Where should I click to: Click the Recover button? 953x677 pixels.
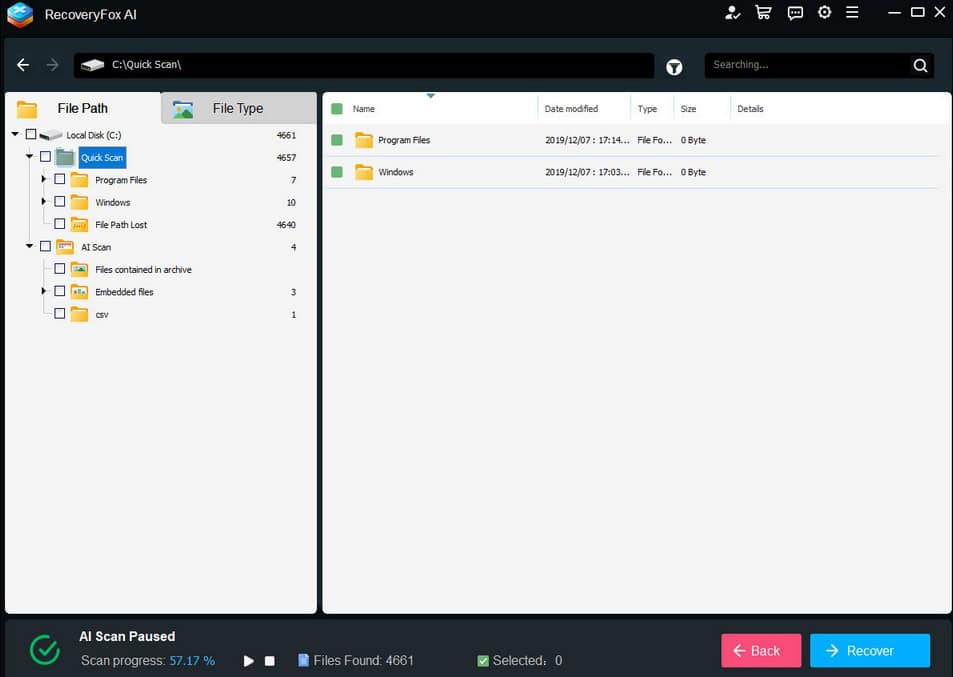(x=869, y=650)
